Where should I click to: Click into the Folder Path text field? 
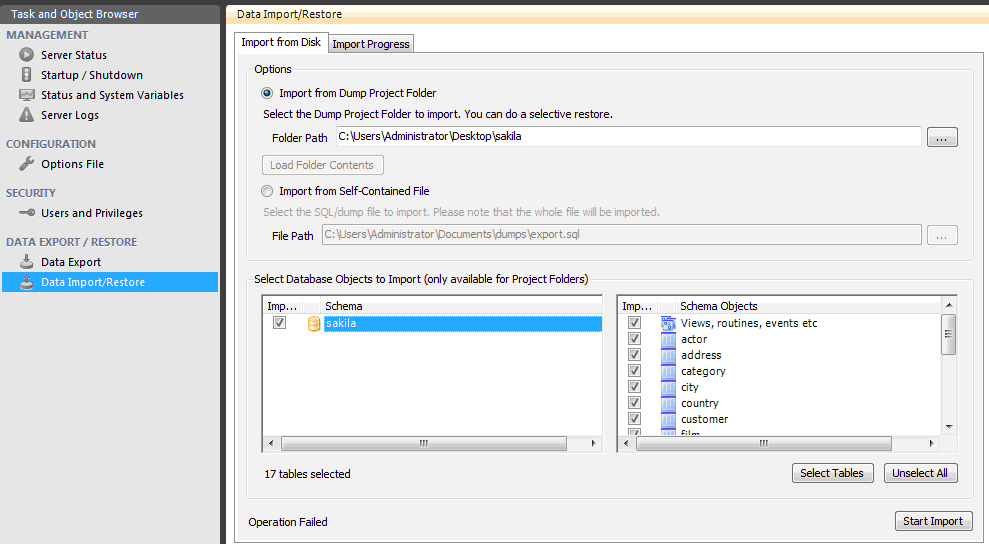627,137
